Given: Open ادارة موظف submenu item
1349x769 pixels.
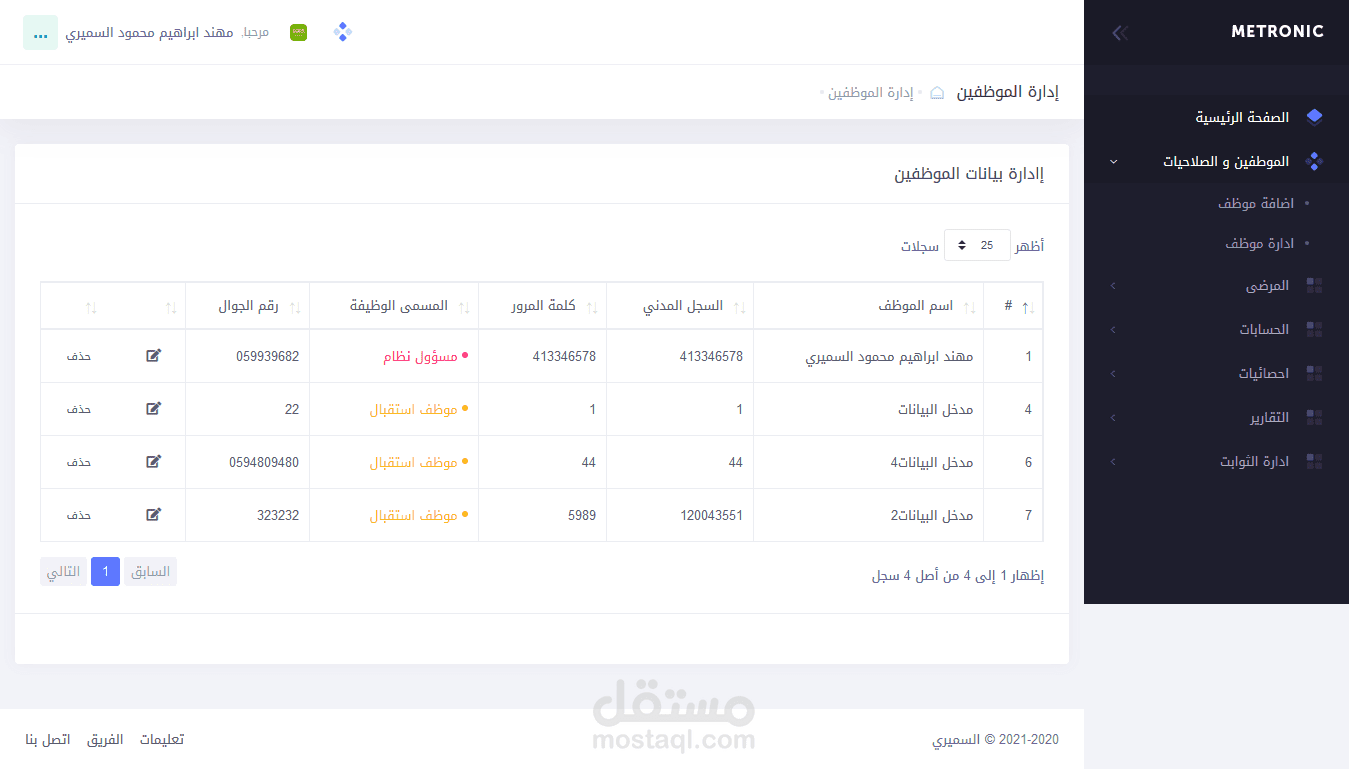Looking at the screenshot, I should [1260, 244].
